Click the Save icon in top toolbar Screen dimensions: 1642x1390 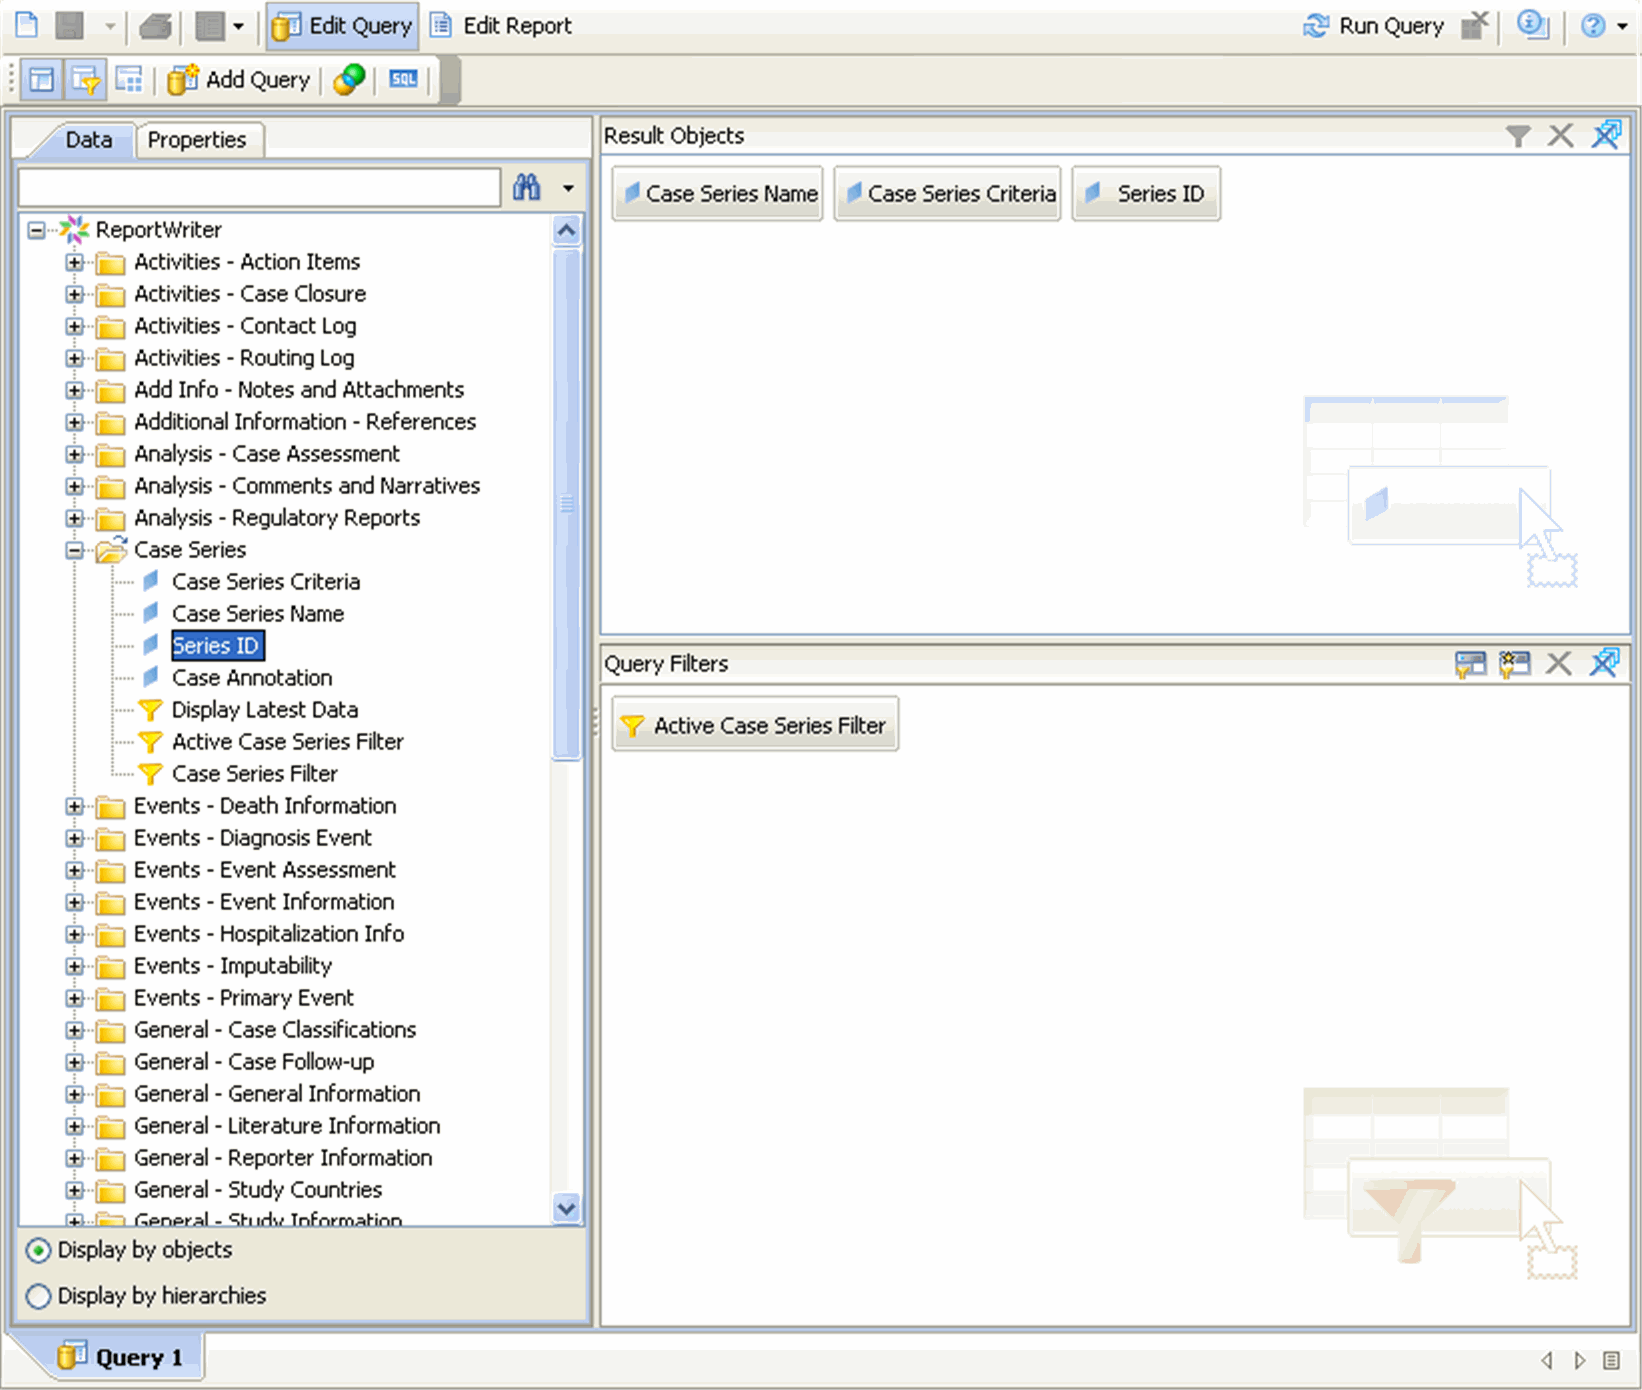69,25
